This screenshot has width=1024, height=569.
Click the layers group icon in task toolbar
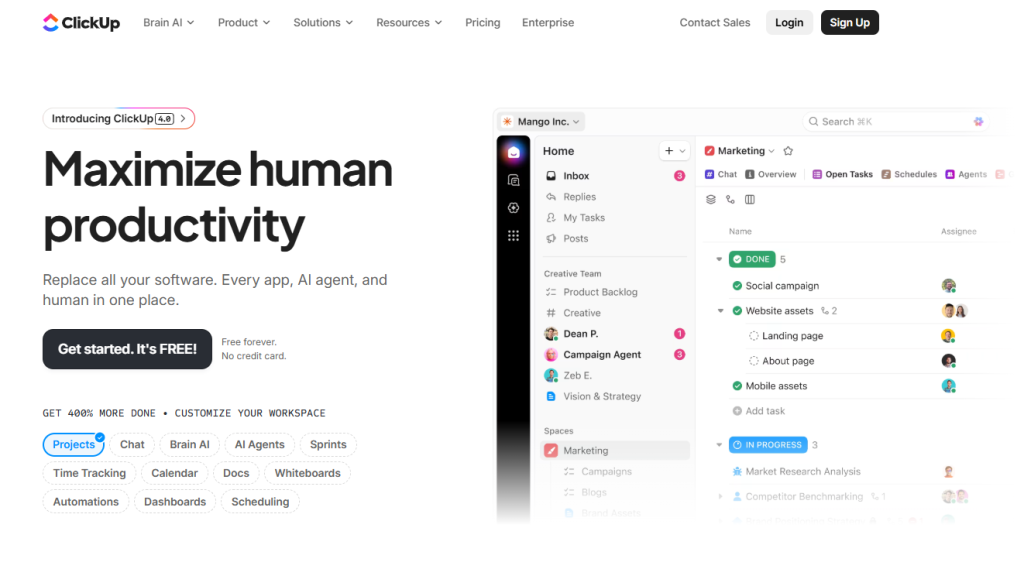711,199
